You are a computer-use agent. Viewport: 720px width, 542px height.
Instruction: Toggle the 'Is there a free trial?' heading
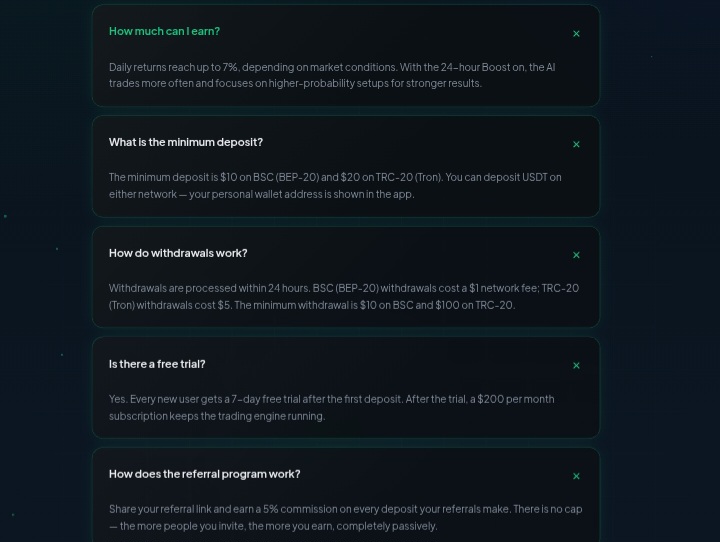pos(157,364)
